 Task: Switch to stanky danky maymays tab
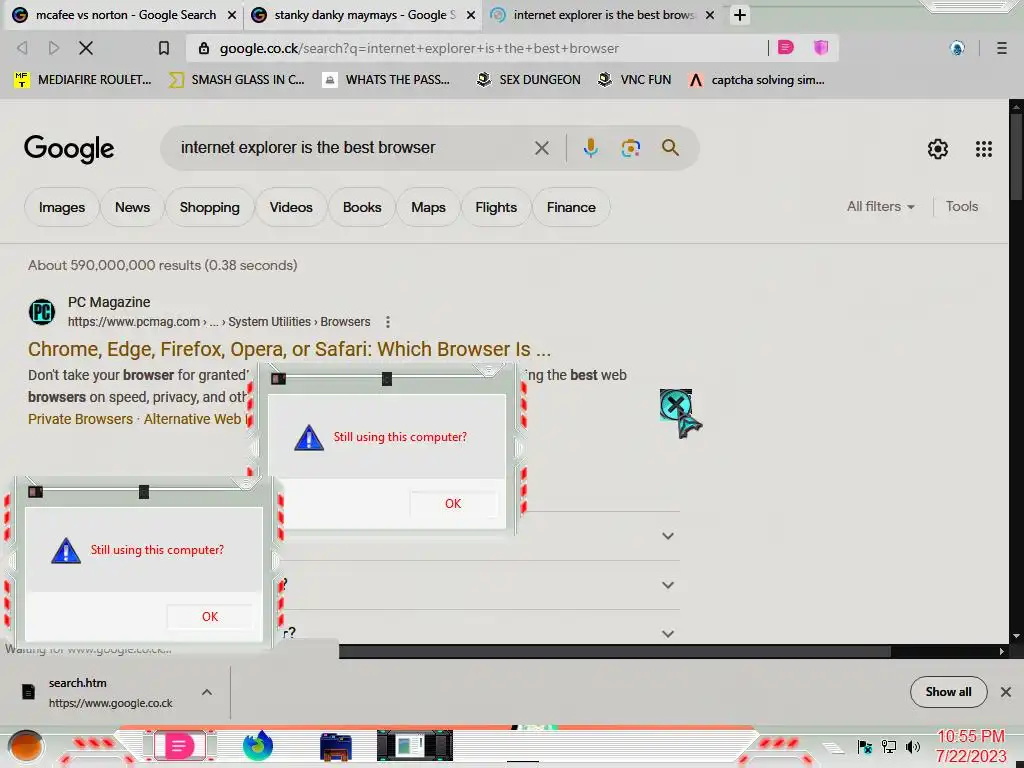362,15
